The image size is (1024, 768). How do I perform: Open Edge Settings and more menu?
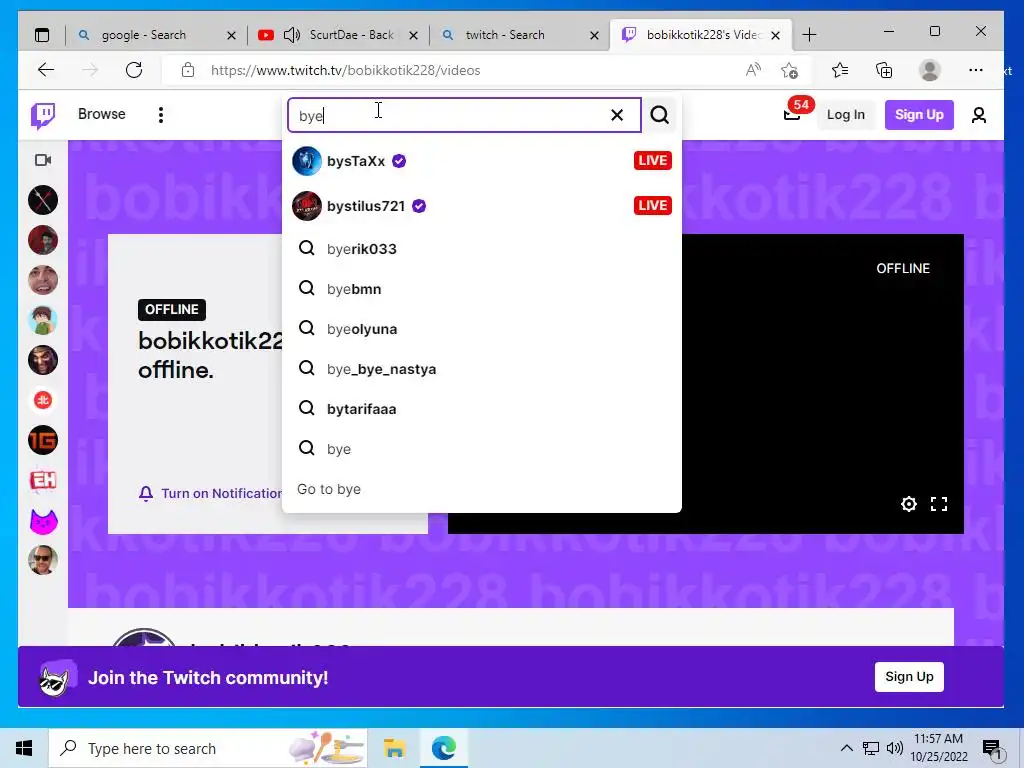pyautogui.click(x=976, y=70)
